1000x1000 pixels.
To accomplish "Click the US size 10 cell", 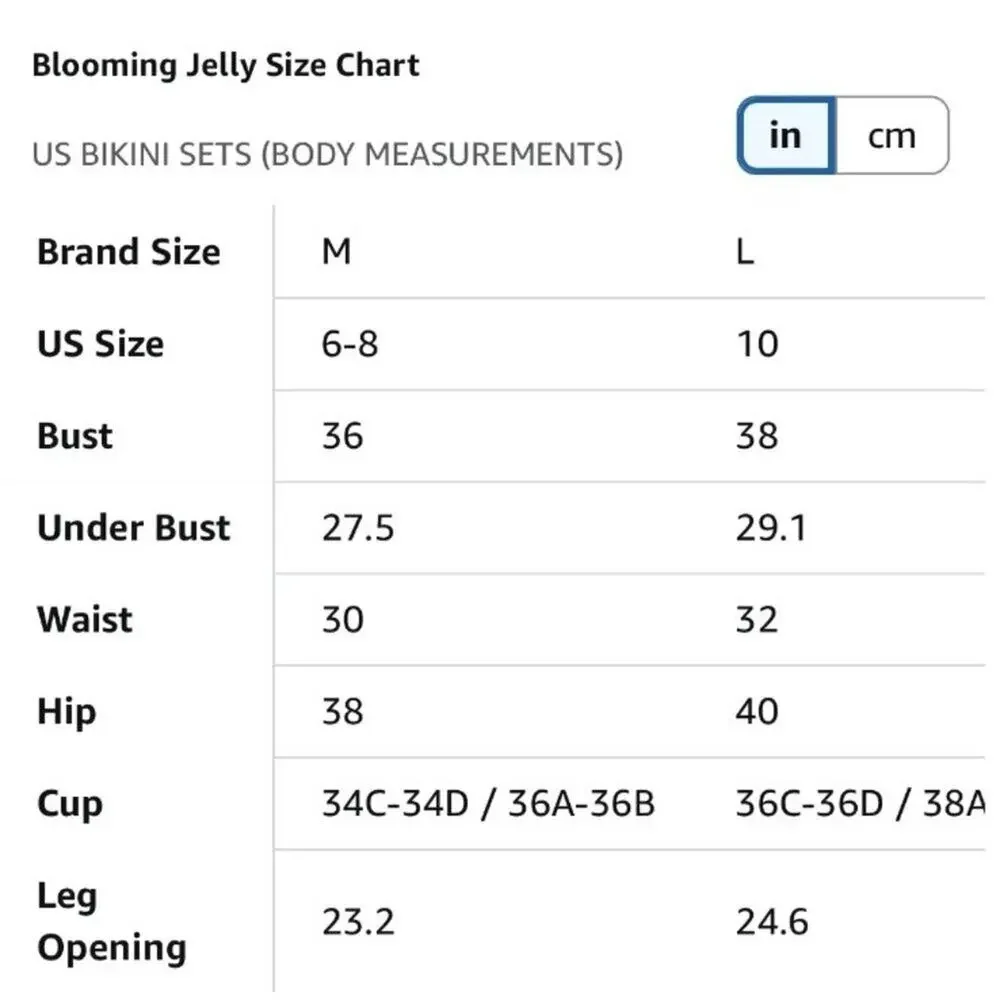I will (758, 344).
